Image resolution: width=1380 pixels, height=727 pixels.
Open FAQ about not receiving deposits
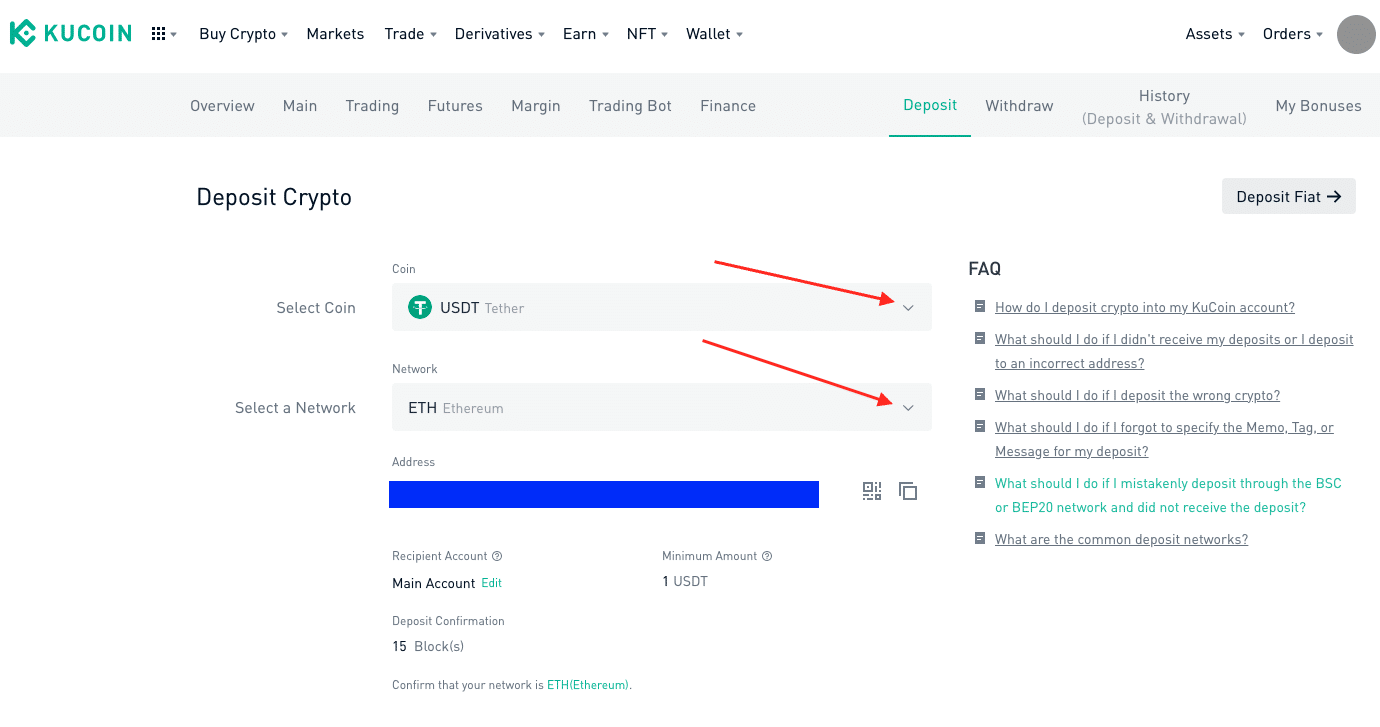(1174, 352)
